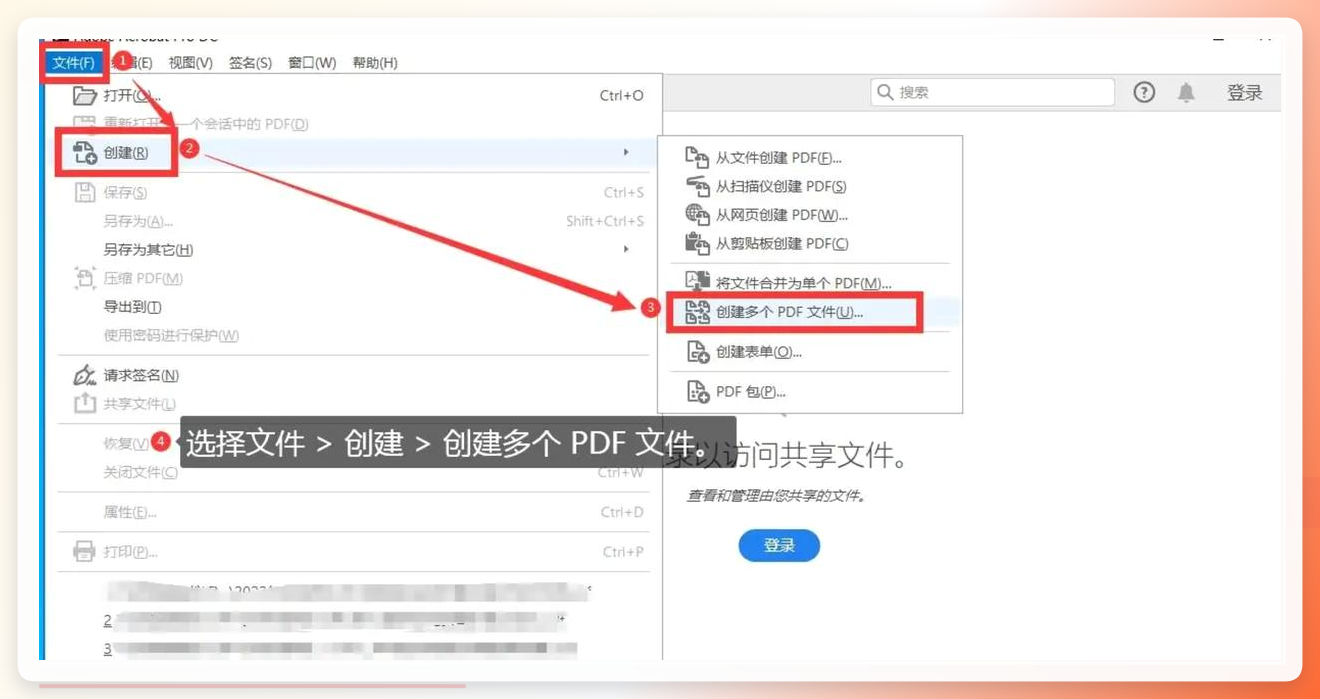
Task: Open the 窗口(W) menu
Action: 312,63
